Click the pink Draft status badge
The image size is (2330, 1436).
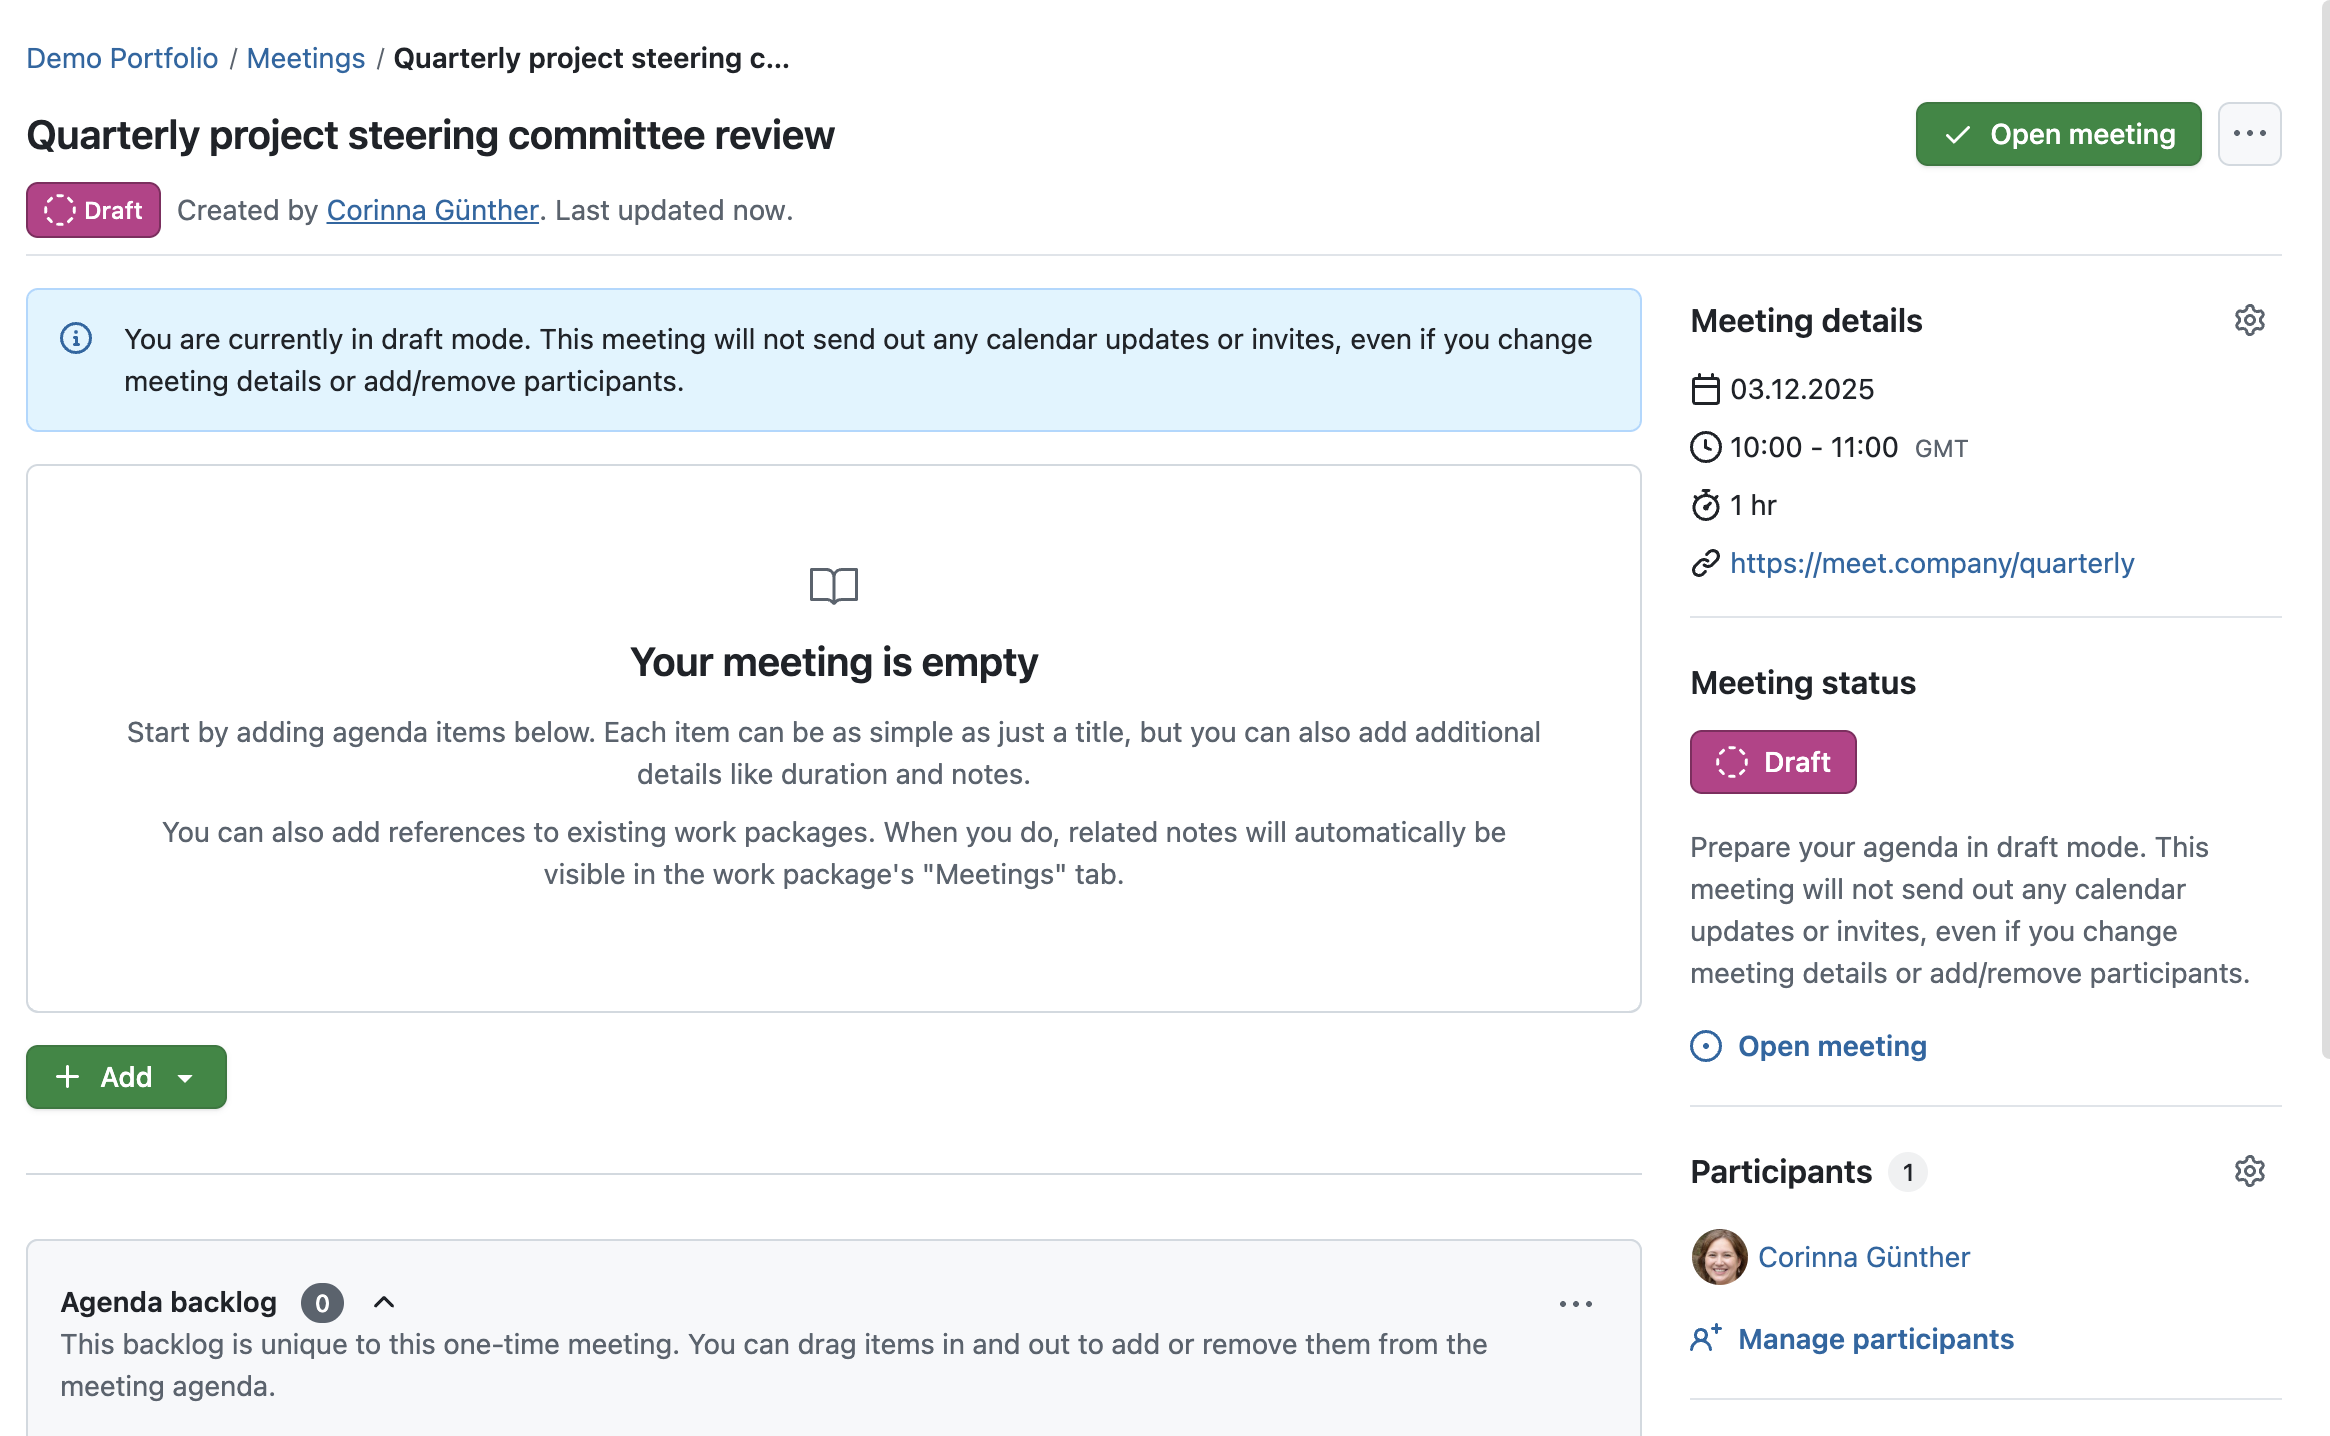click(1772, 761)
